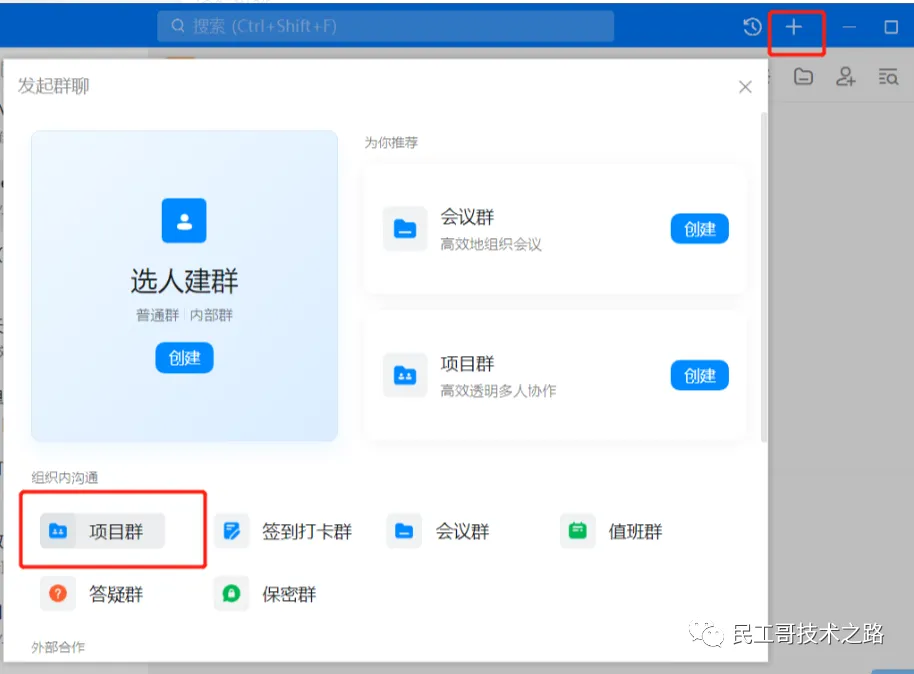Click the dialog's vertical scrollbar
The width and height of the screenshot is (914, 674).
pos(764,279)
